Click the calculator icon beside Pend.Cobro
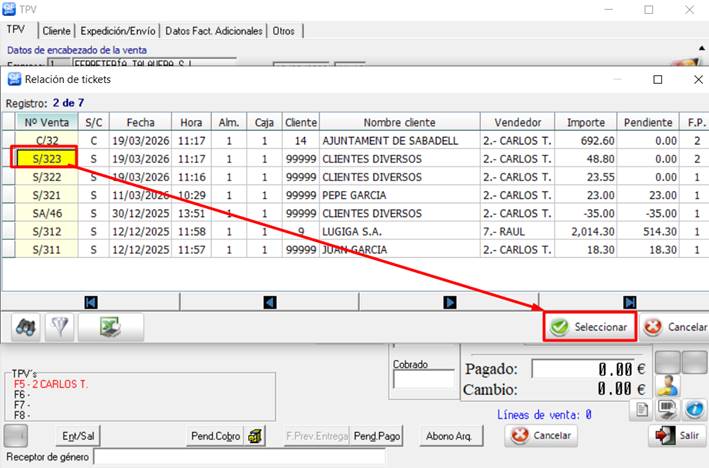Screen dimensions: 709x468 pyautogui.click(x=256, y=435)
